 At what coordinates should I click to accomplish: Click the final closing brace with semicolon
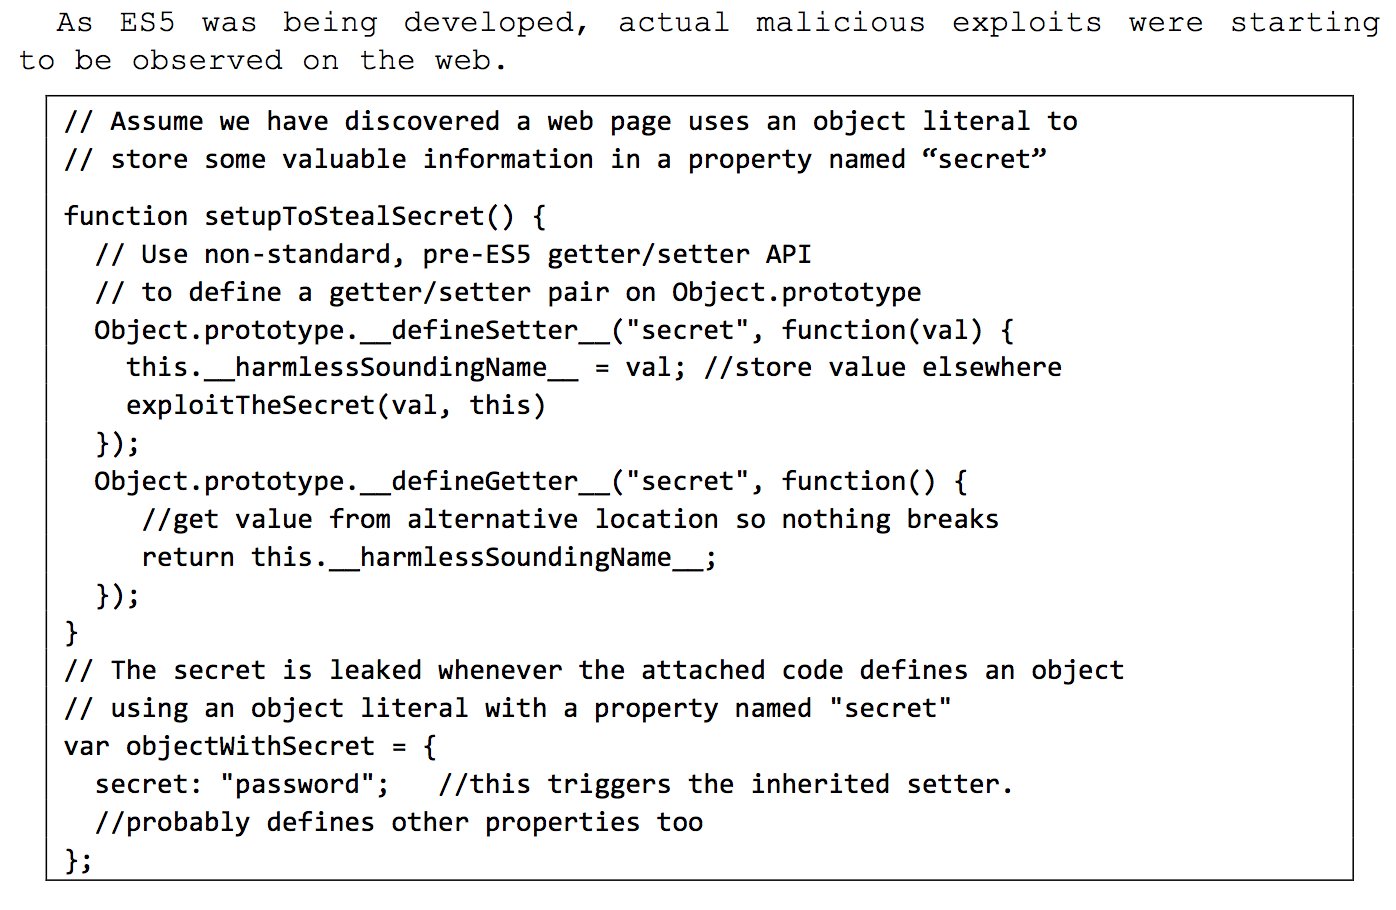click(x=78, y=860)
